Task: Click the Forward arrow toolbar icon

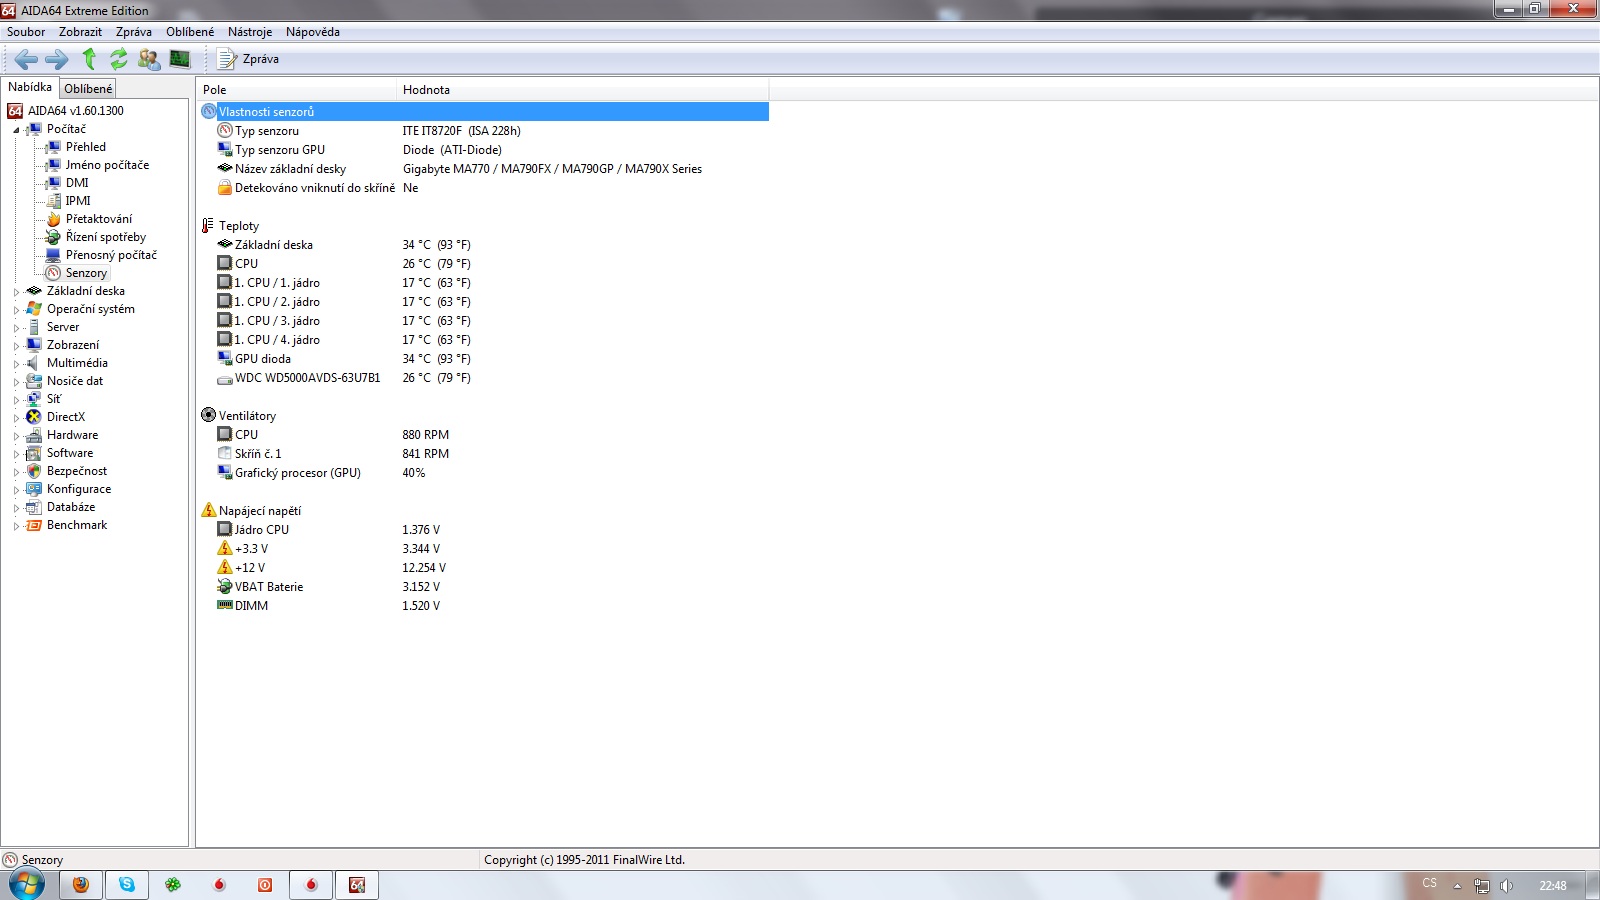Action: [x=57, y=59]
